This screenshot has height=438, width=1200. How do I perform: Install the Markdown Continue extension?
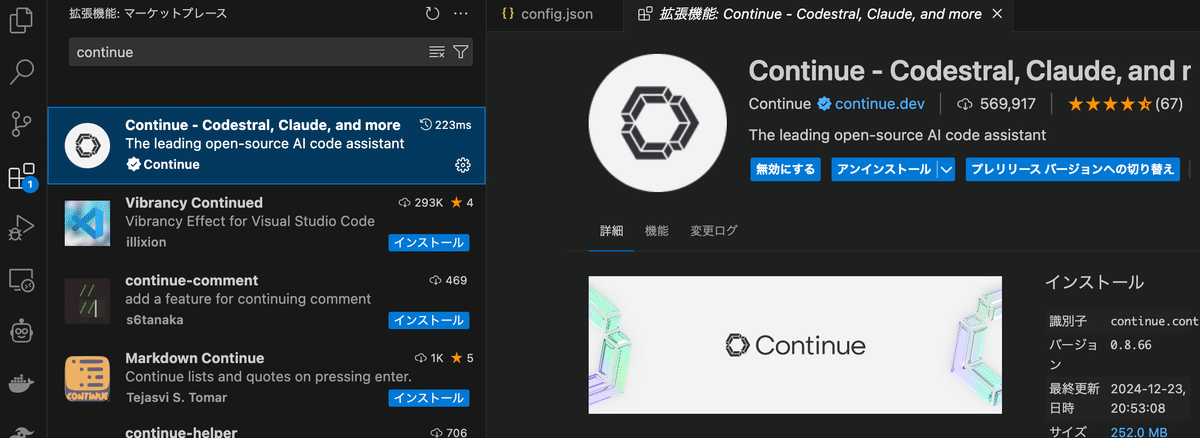[x=428, y=398]
